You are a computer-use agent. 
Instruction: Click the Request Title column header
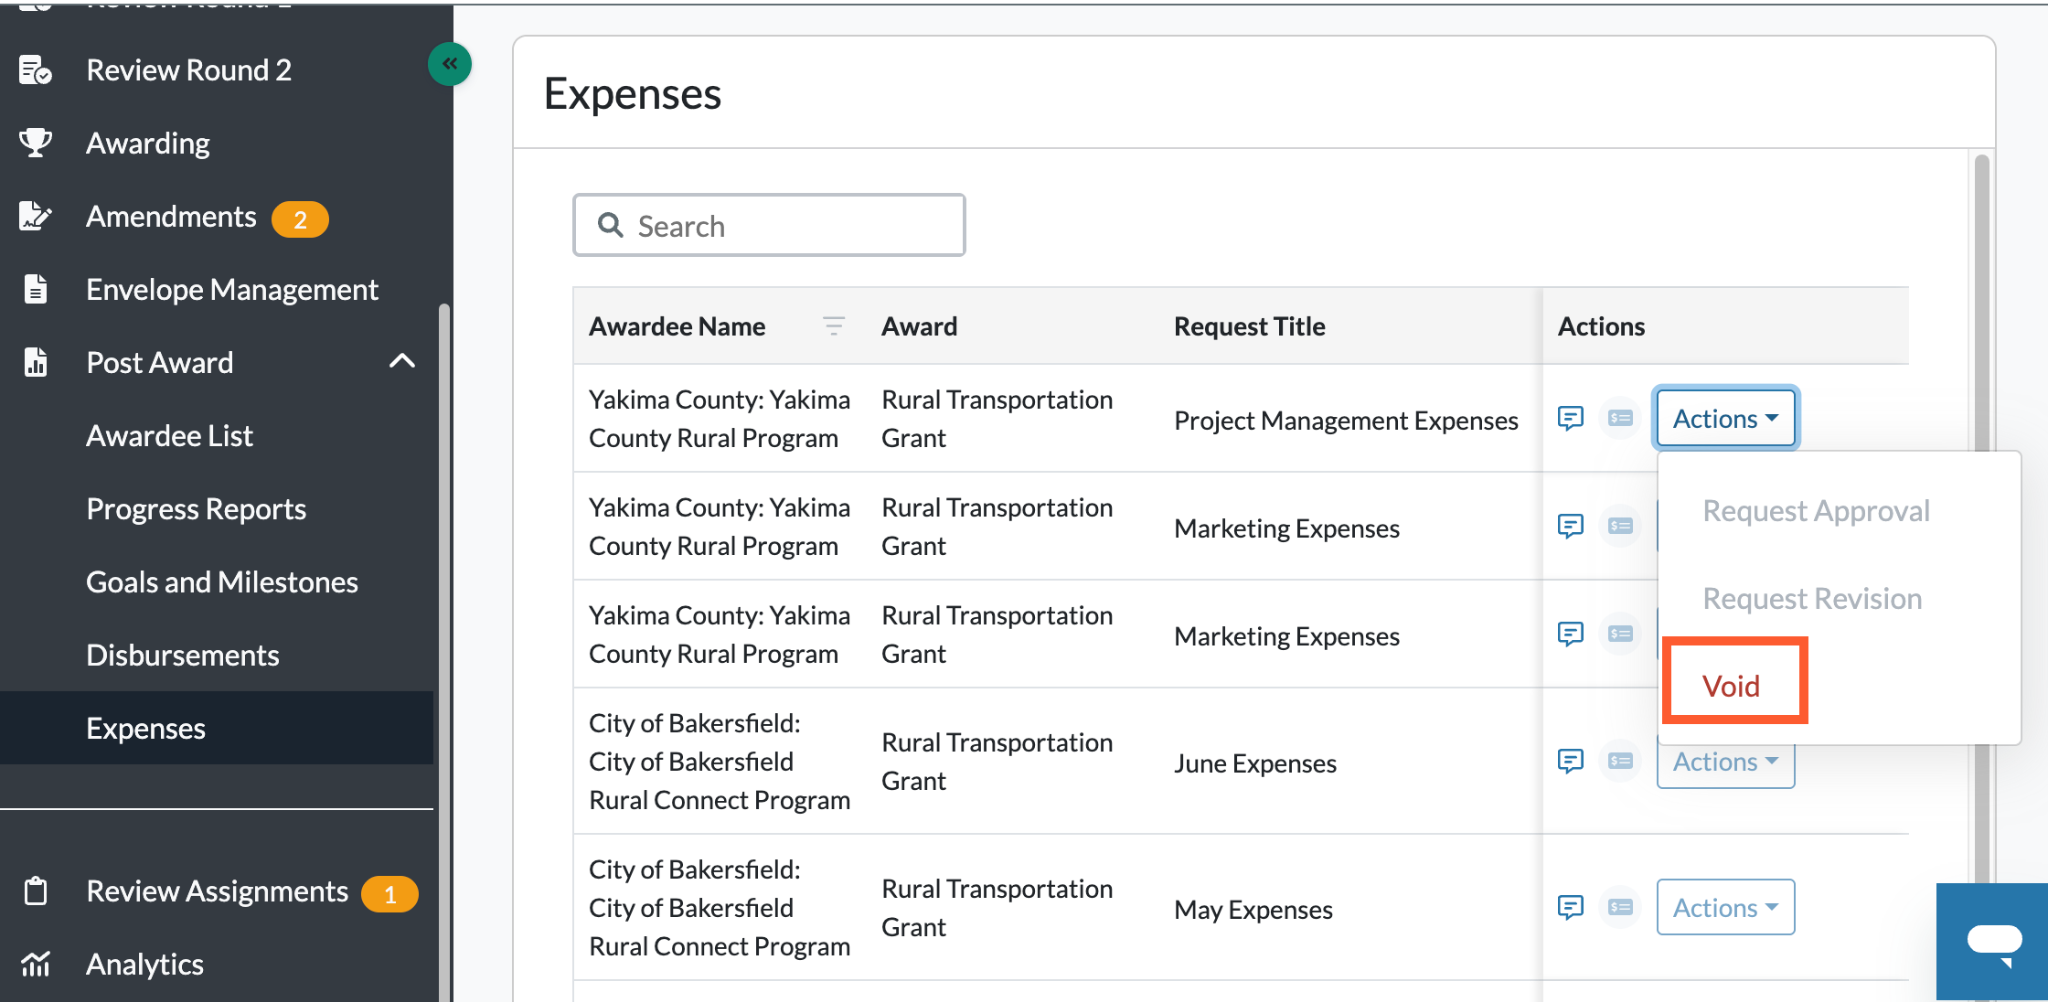[x=1249, y=327]
